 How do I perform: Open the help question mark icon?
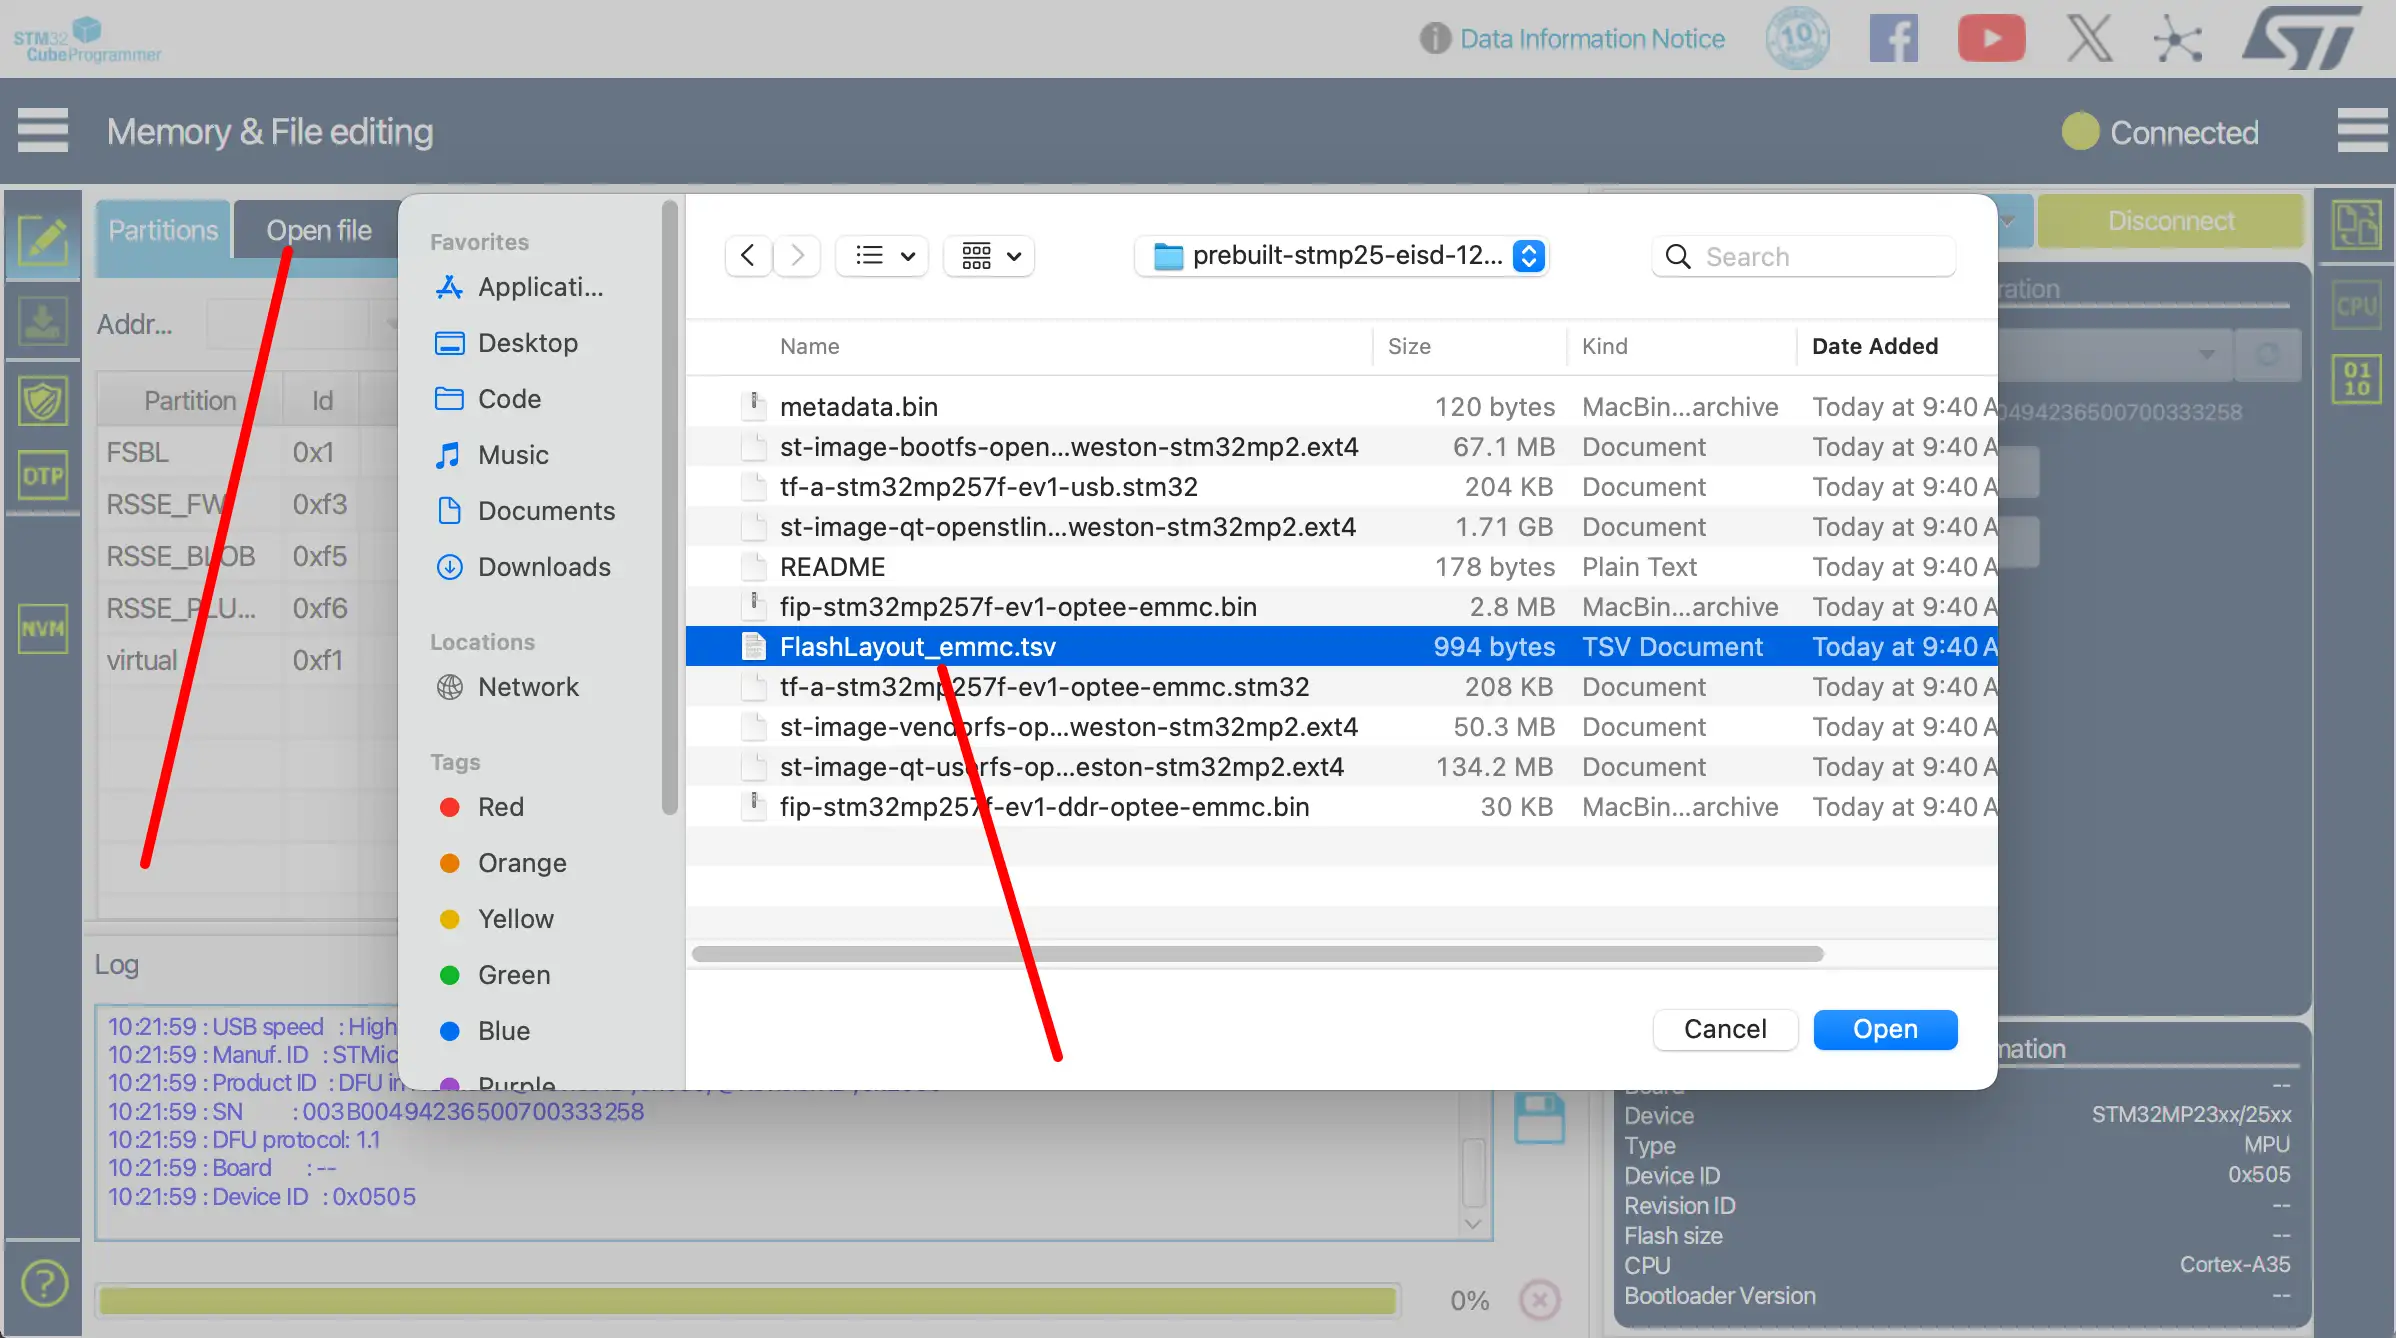click(44, 1283)
